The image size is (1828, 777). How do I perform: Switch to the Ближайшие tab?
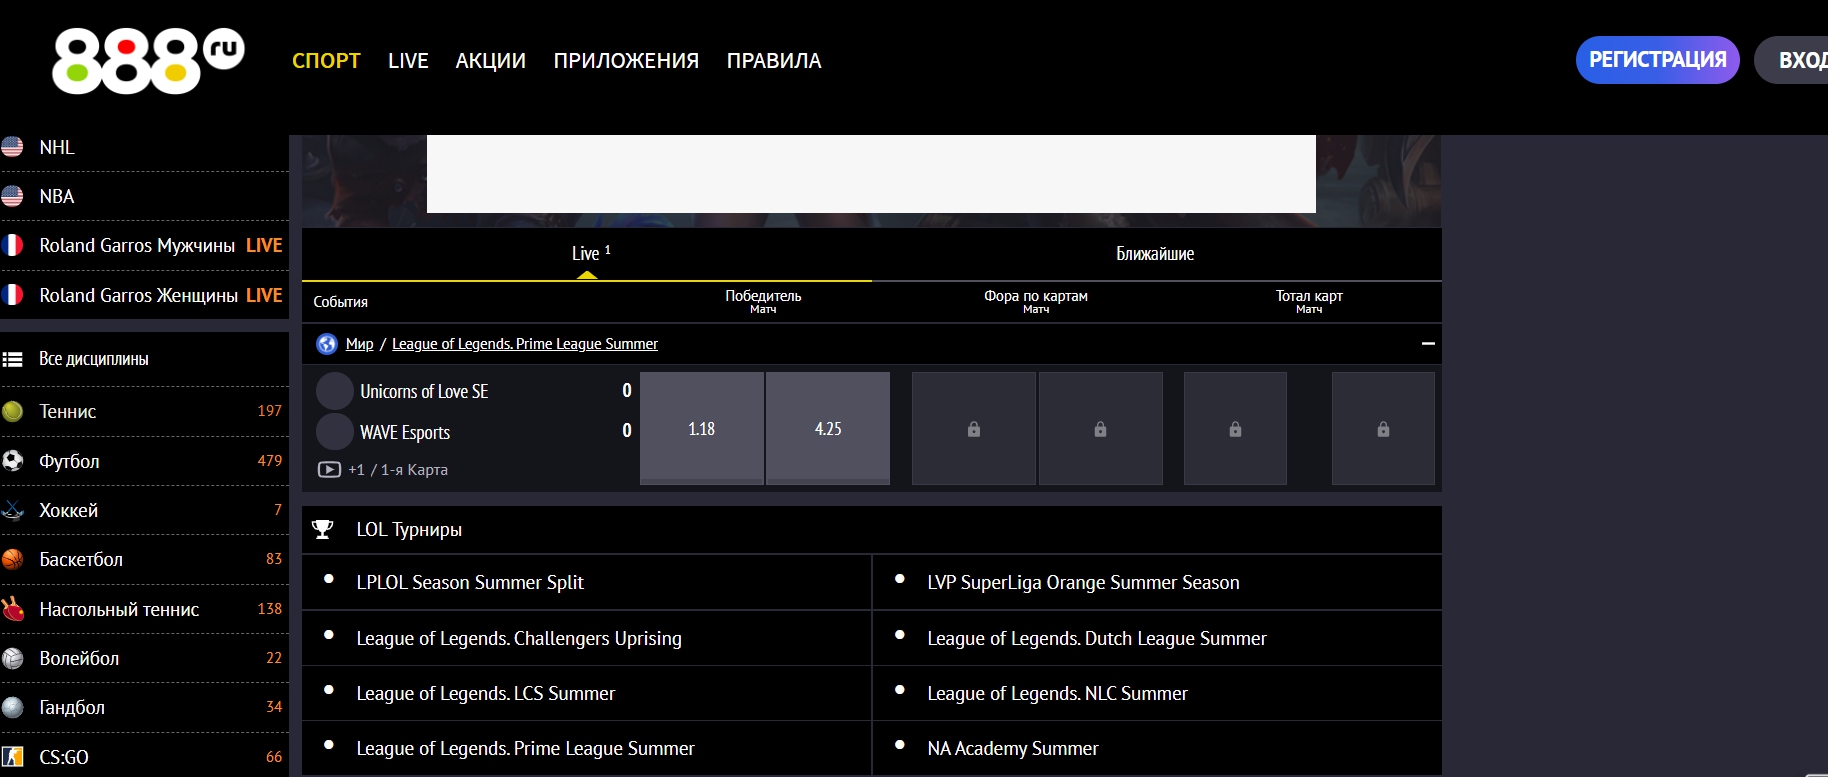click(1155, 254)
